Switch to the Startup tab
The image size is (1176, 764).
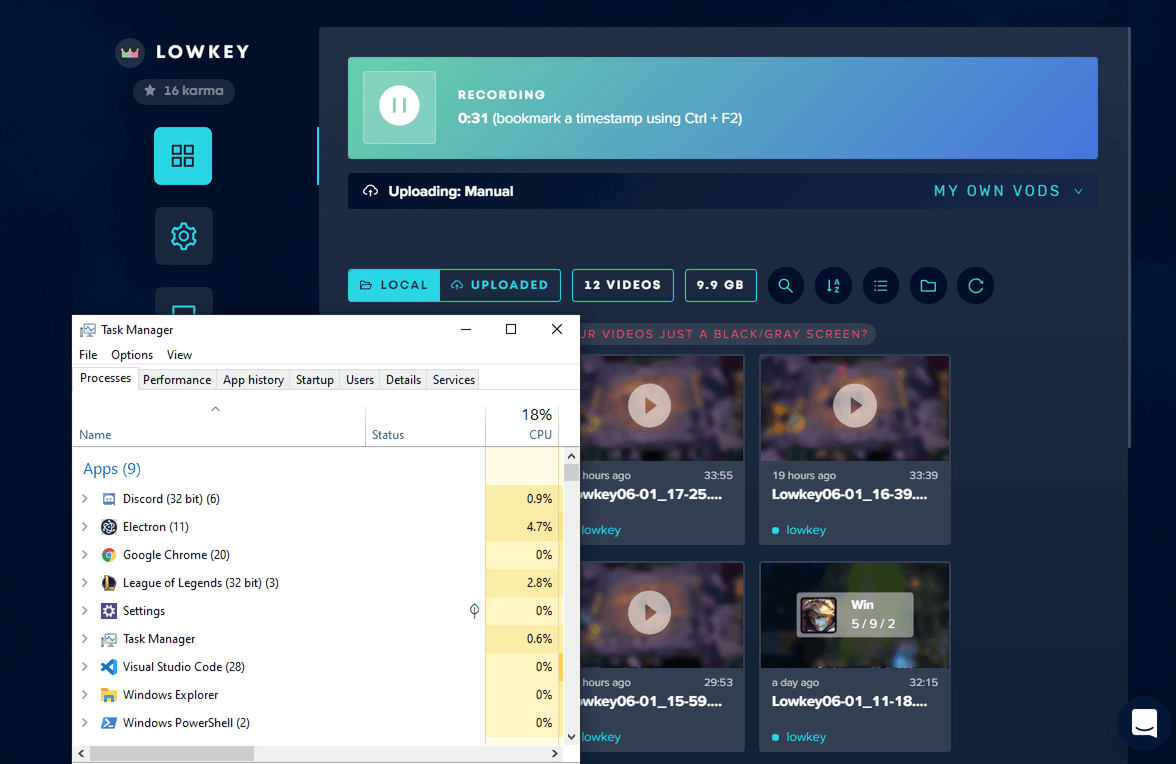pyautogui.click(x=315, y=380)
